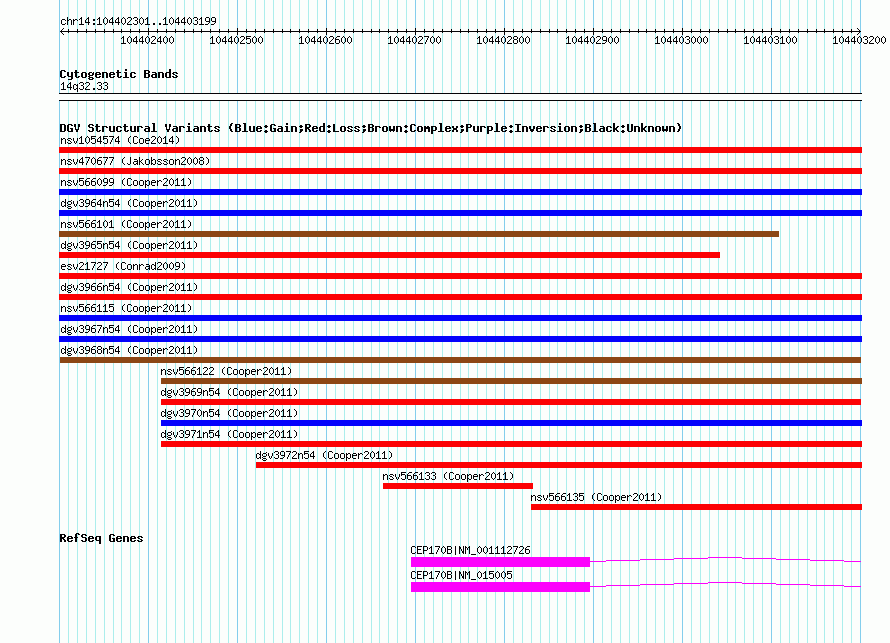Select nsv566135 (Cooper2011) label
890x643 pixels.
click(596, 497)
